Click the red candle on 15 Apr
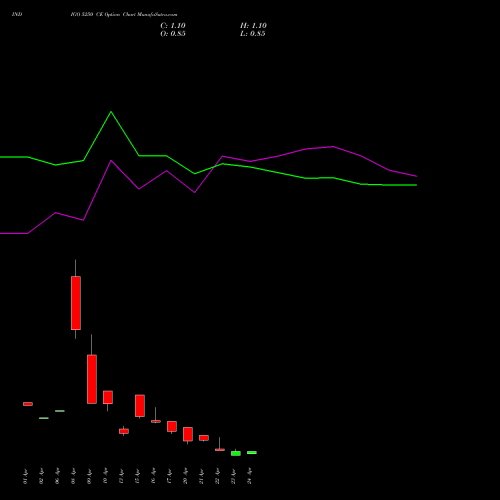 140,406
